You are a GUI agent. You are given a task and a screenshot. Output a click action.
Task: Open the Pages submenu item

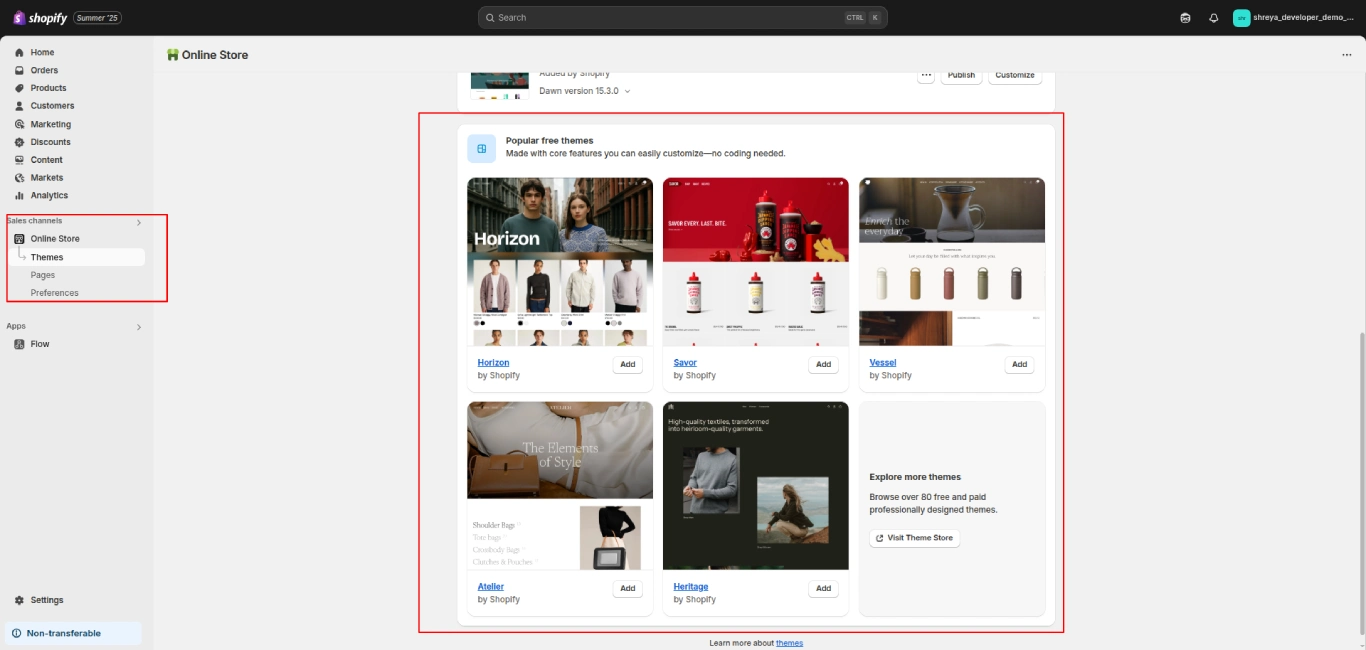[43, 275]
